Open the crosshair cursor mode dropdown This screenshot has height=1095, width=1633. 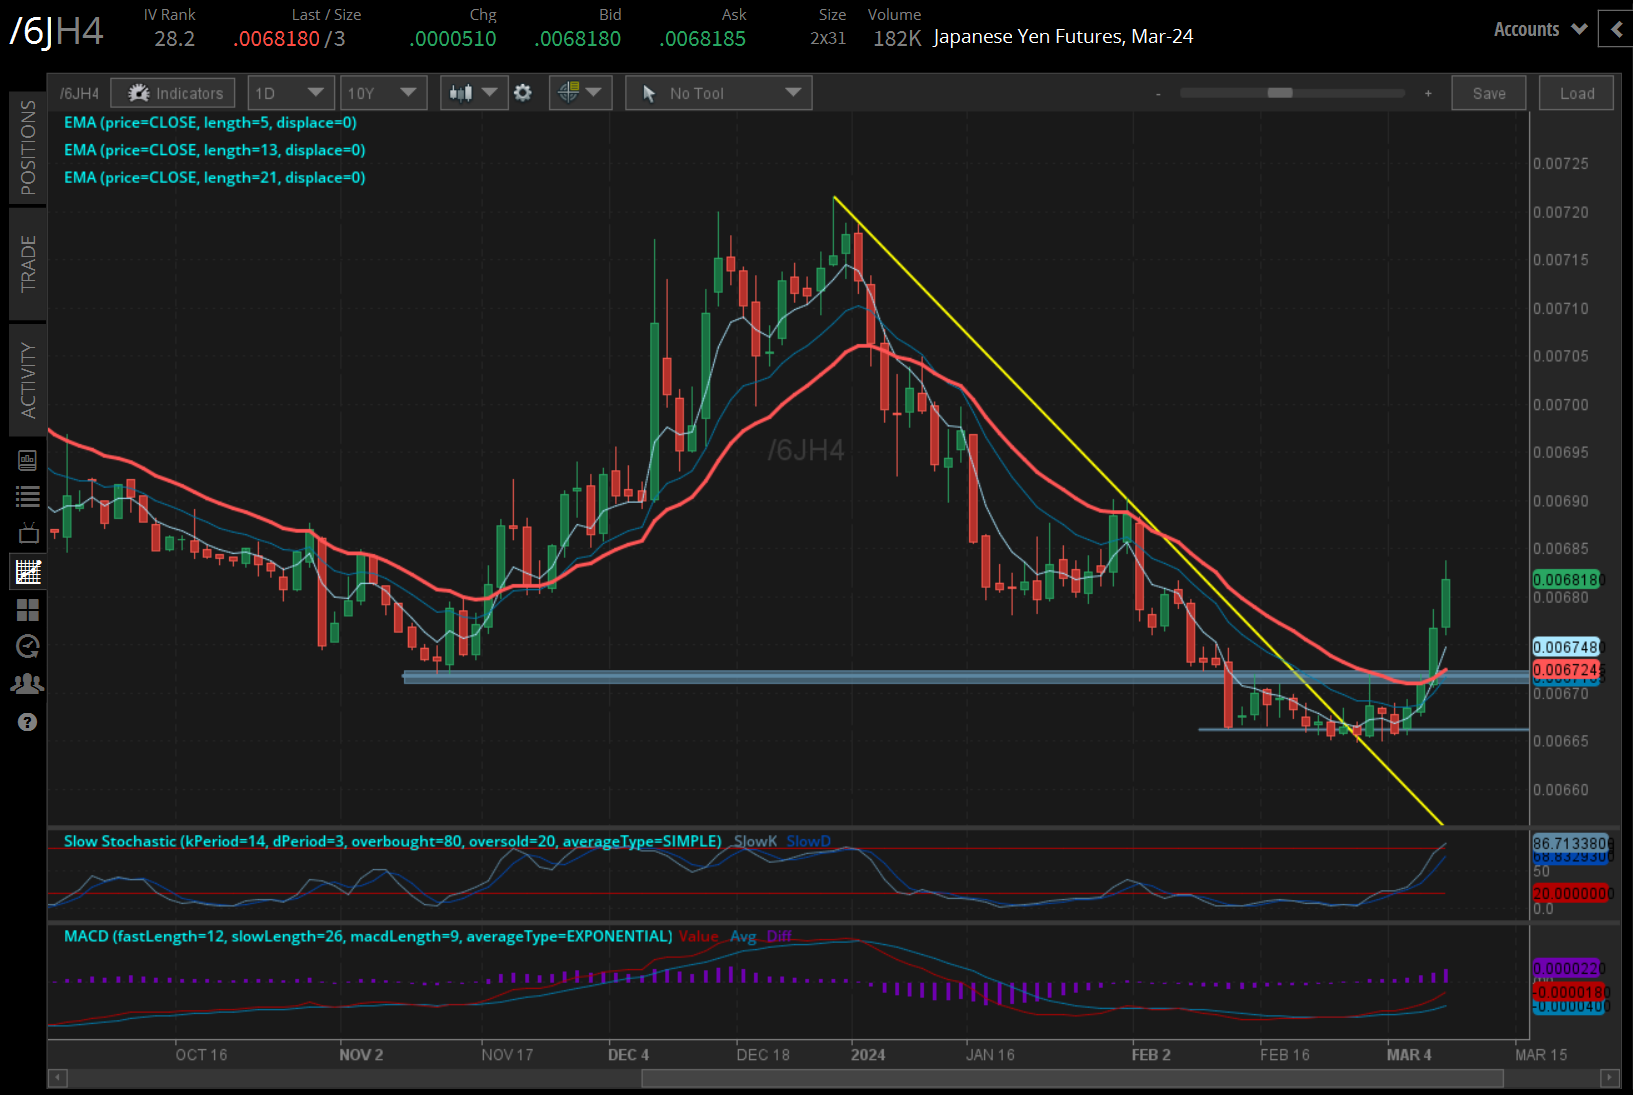click(x=580, y=93)
